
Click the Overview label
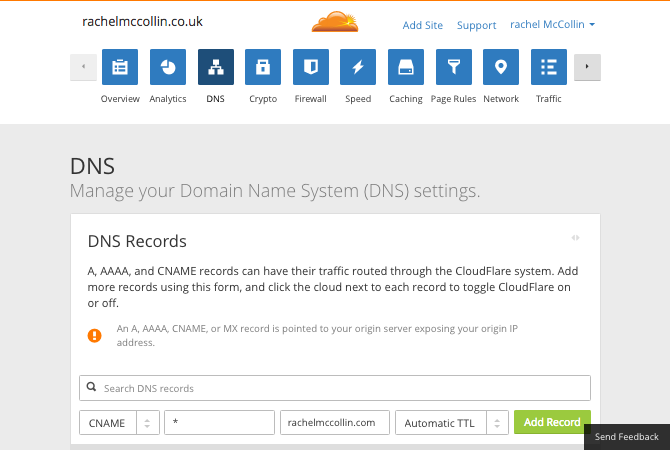pyautogui.click(x=120, y=99)
